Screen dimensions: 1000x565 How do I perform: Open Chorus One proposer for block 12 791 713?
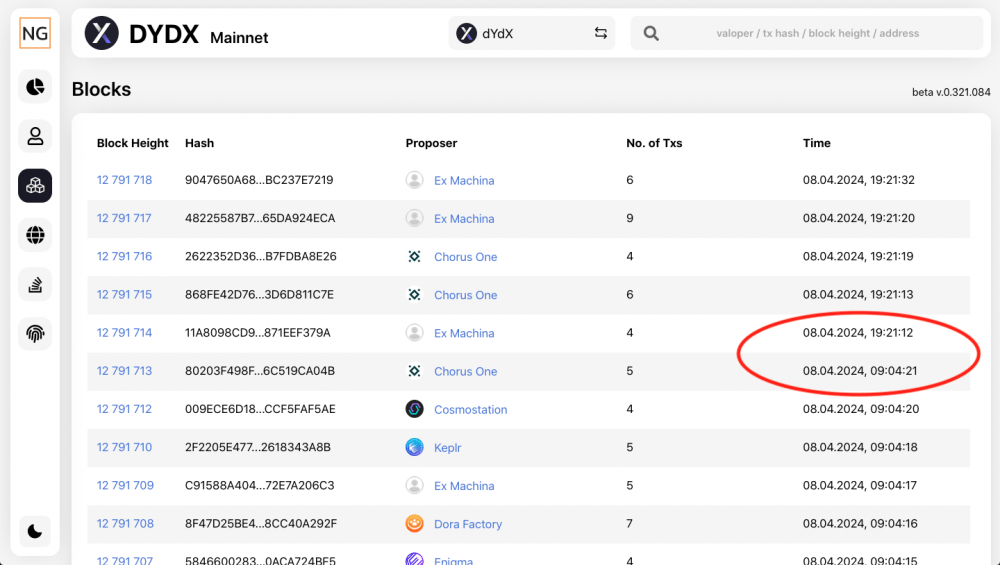click(466, 372)
